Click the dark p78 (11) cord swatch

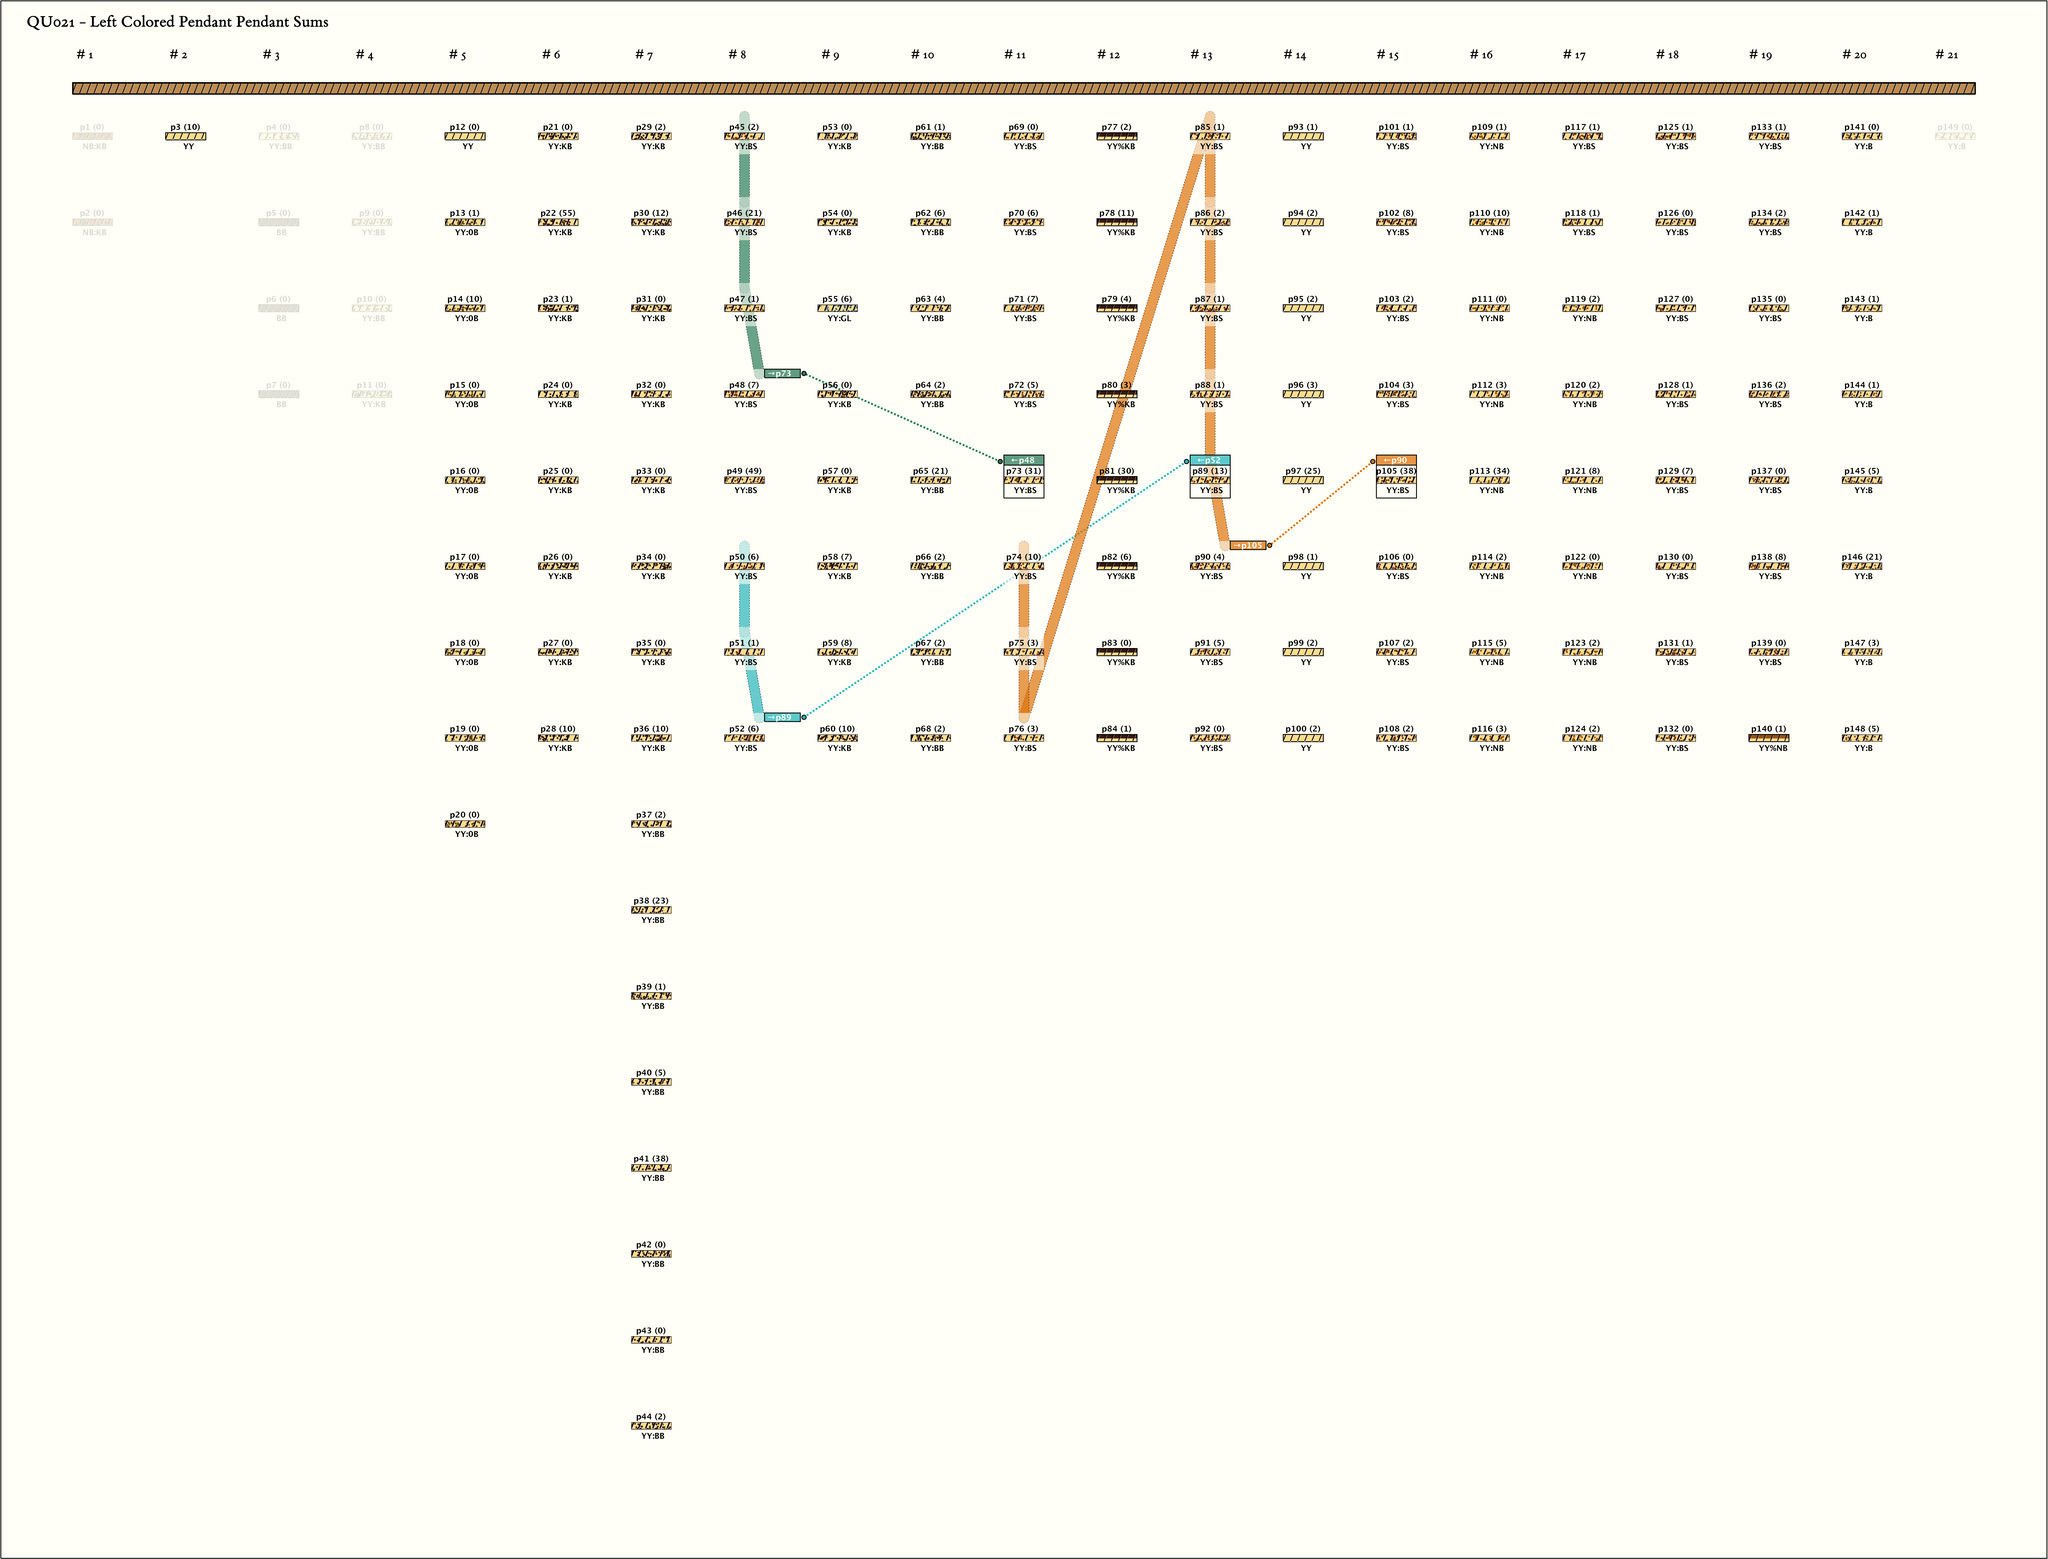(1116, 222)
